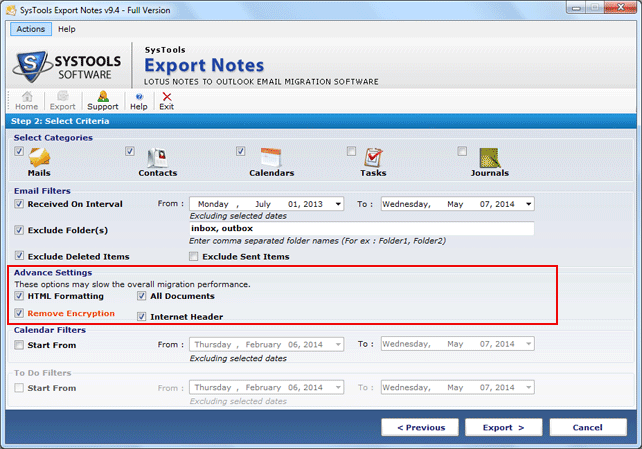
Task: Open Calendar Filters To date dropdown
Action: coord(529,344)
